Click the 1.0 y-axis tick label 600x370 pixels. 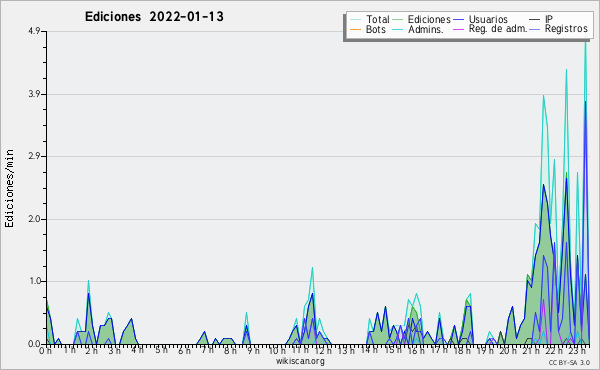click(x=34, y=281)
